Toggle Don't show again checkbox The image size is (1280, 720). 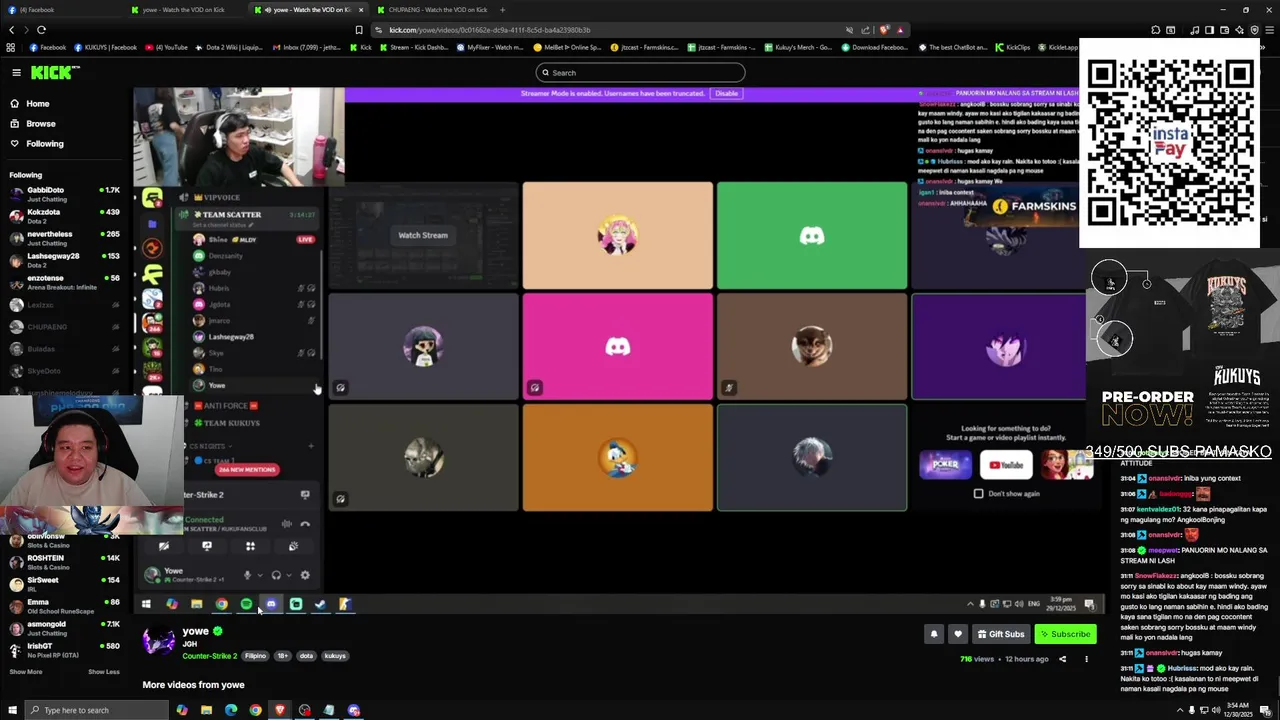tap(979, 493)
